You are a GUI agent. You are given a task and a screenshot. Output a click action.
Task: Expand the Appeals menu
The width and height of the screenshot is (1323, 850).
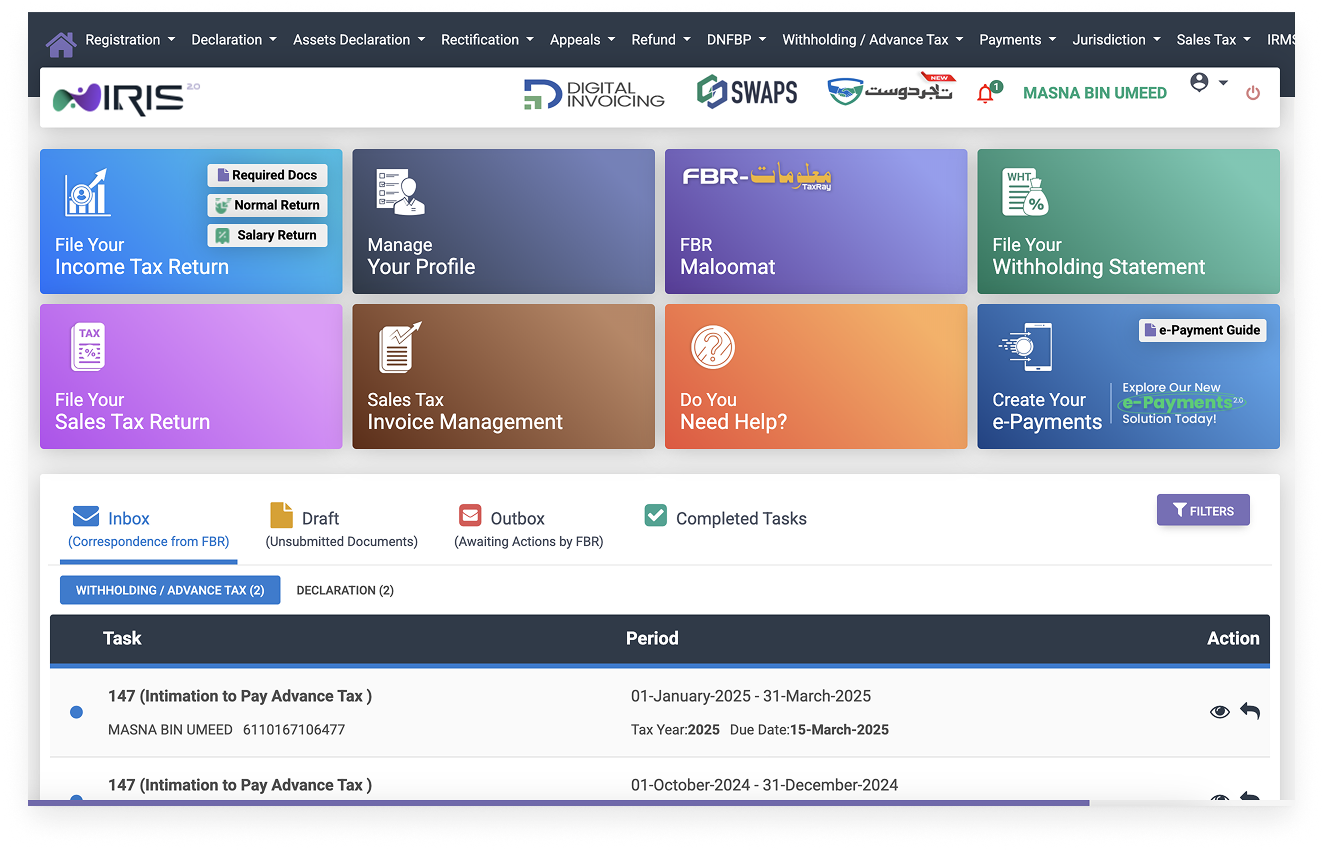click(x=583, y=40)
